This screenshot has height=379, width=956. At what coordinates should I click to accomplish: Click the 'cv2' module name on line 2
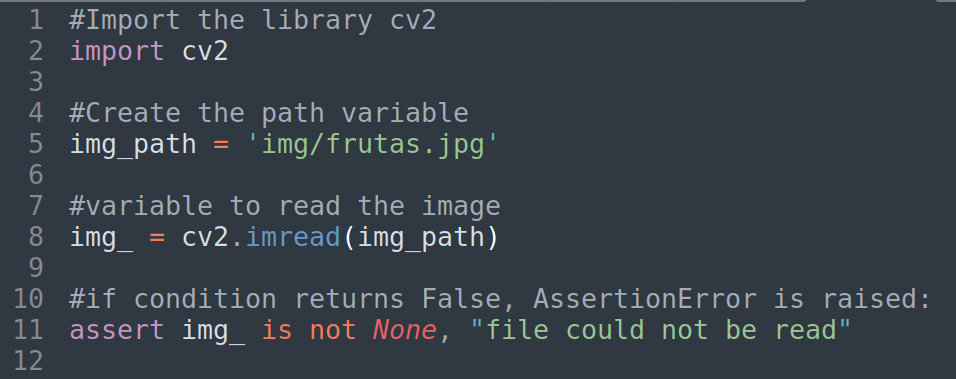[205, 51]
